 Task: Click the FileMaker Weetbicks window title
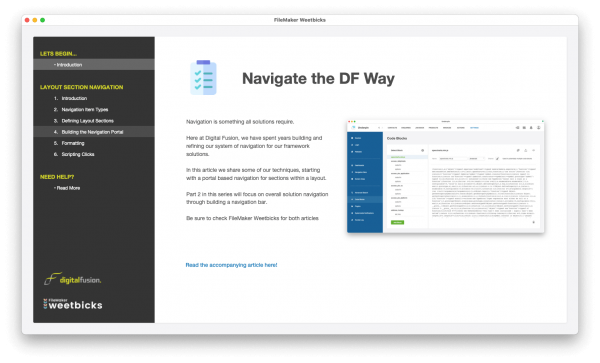(x=300, y=20)
